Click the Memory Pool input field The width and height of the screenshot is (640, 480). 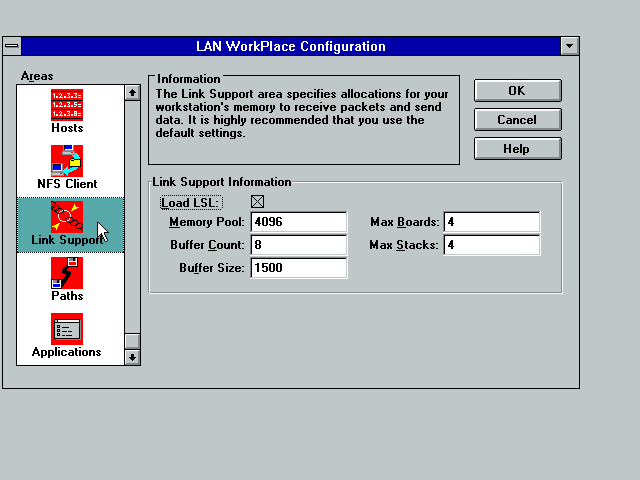pos(299,222)
